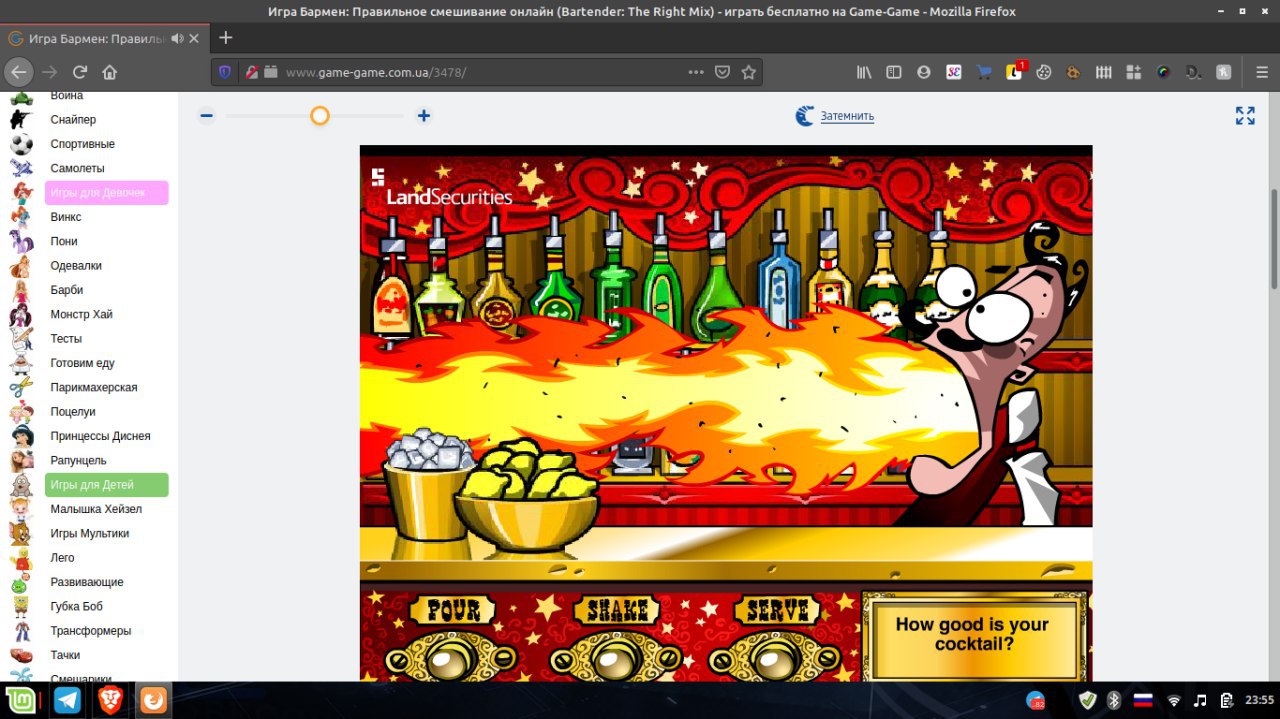Open the Лего category

point(62,558)
